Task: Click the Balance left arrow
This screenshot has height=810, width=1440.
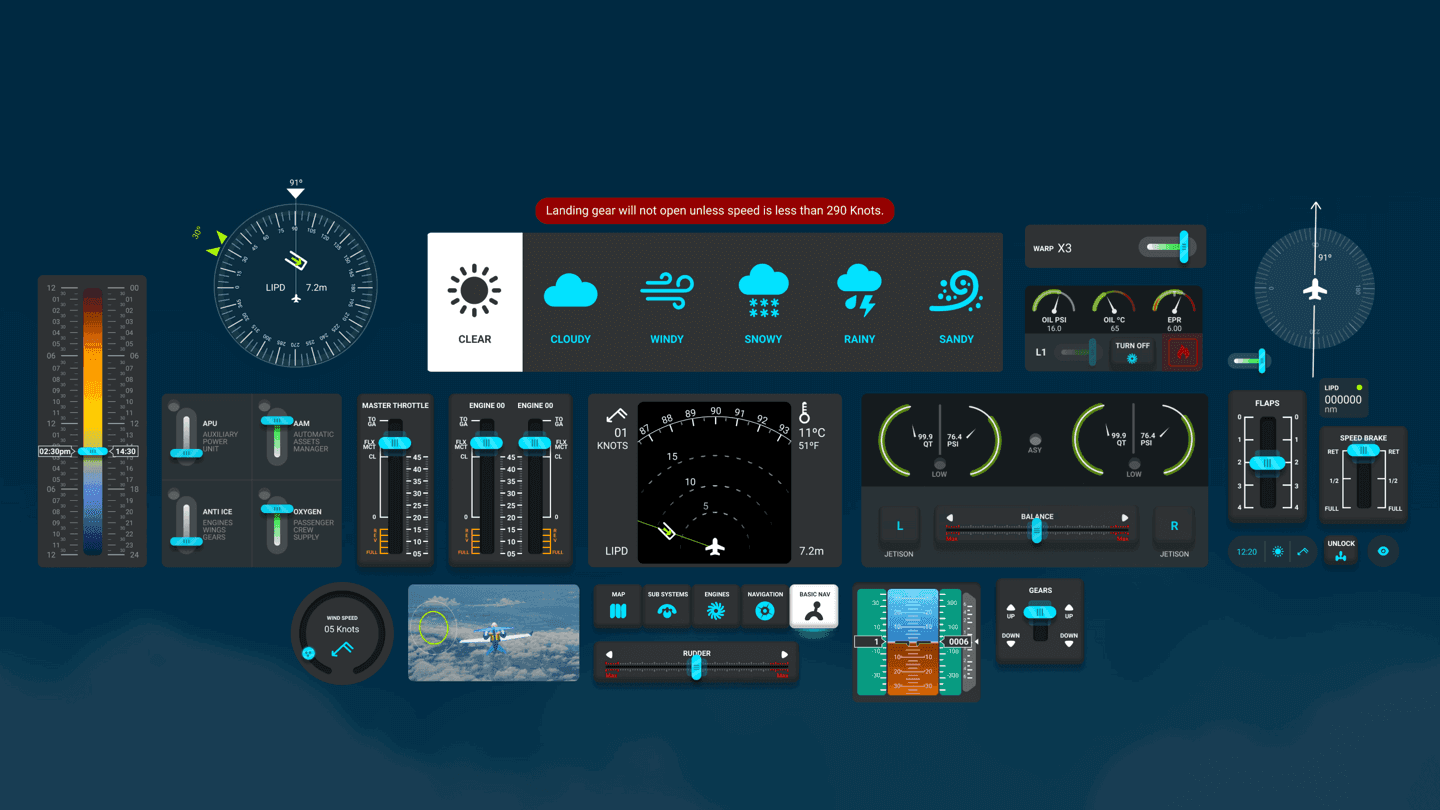Action: (950, 518)
